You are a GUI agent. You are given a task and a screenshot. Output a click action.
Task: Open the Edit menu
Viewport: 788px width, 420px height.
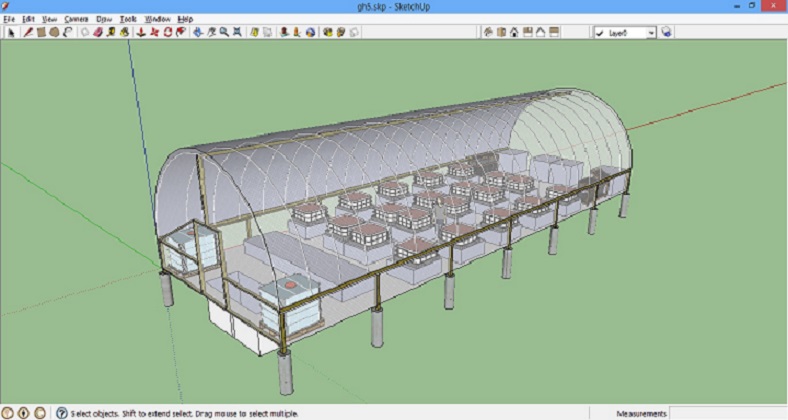(28, 19)
